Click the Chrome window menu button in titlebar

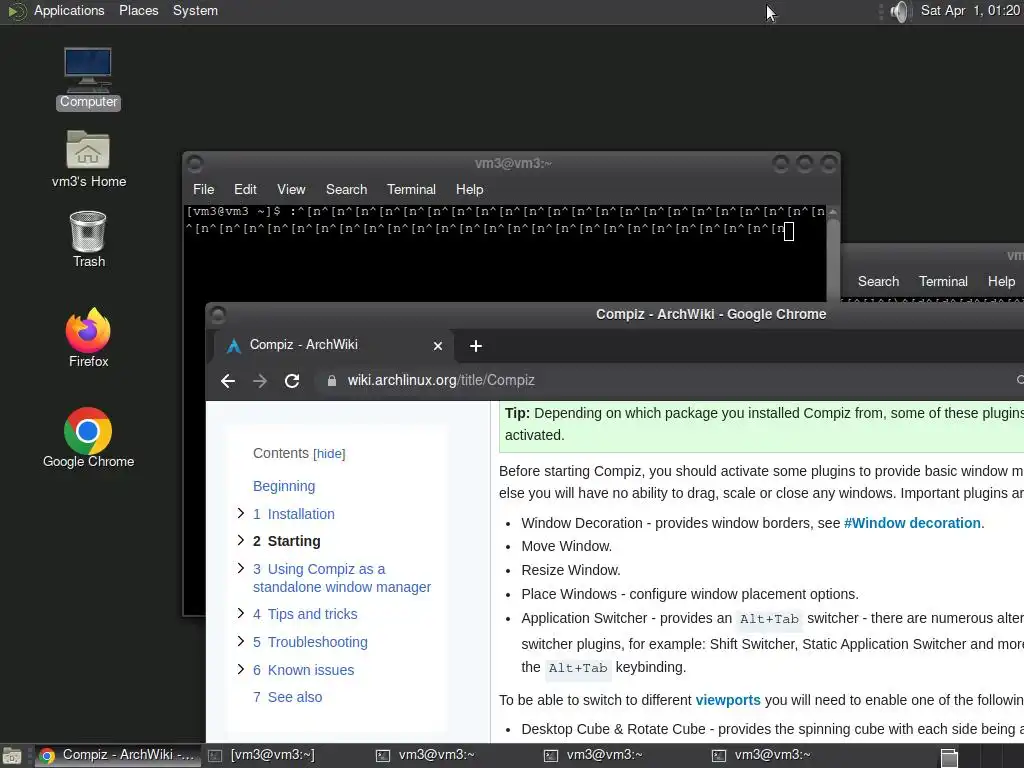pos(218,315)
